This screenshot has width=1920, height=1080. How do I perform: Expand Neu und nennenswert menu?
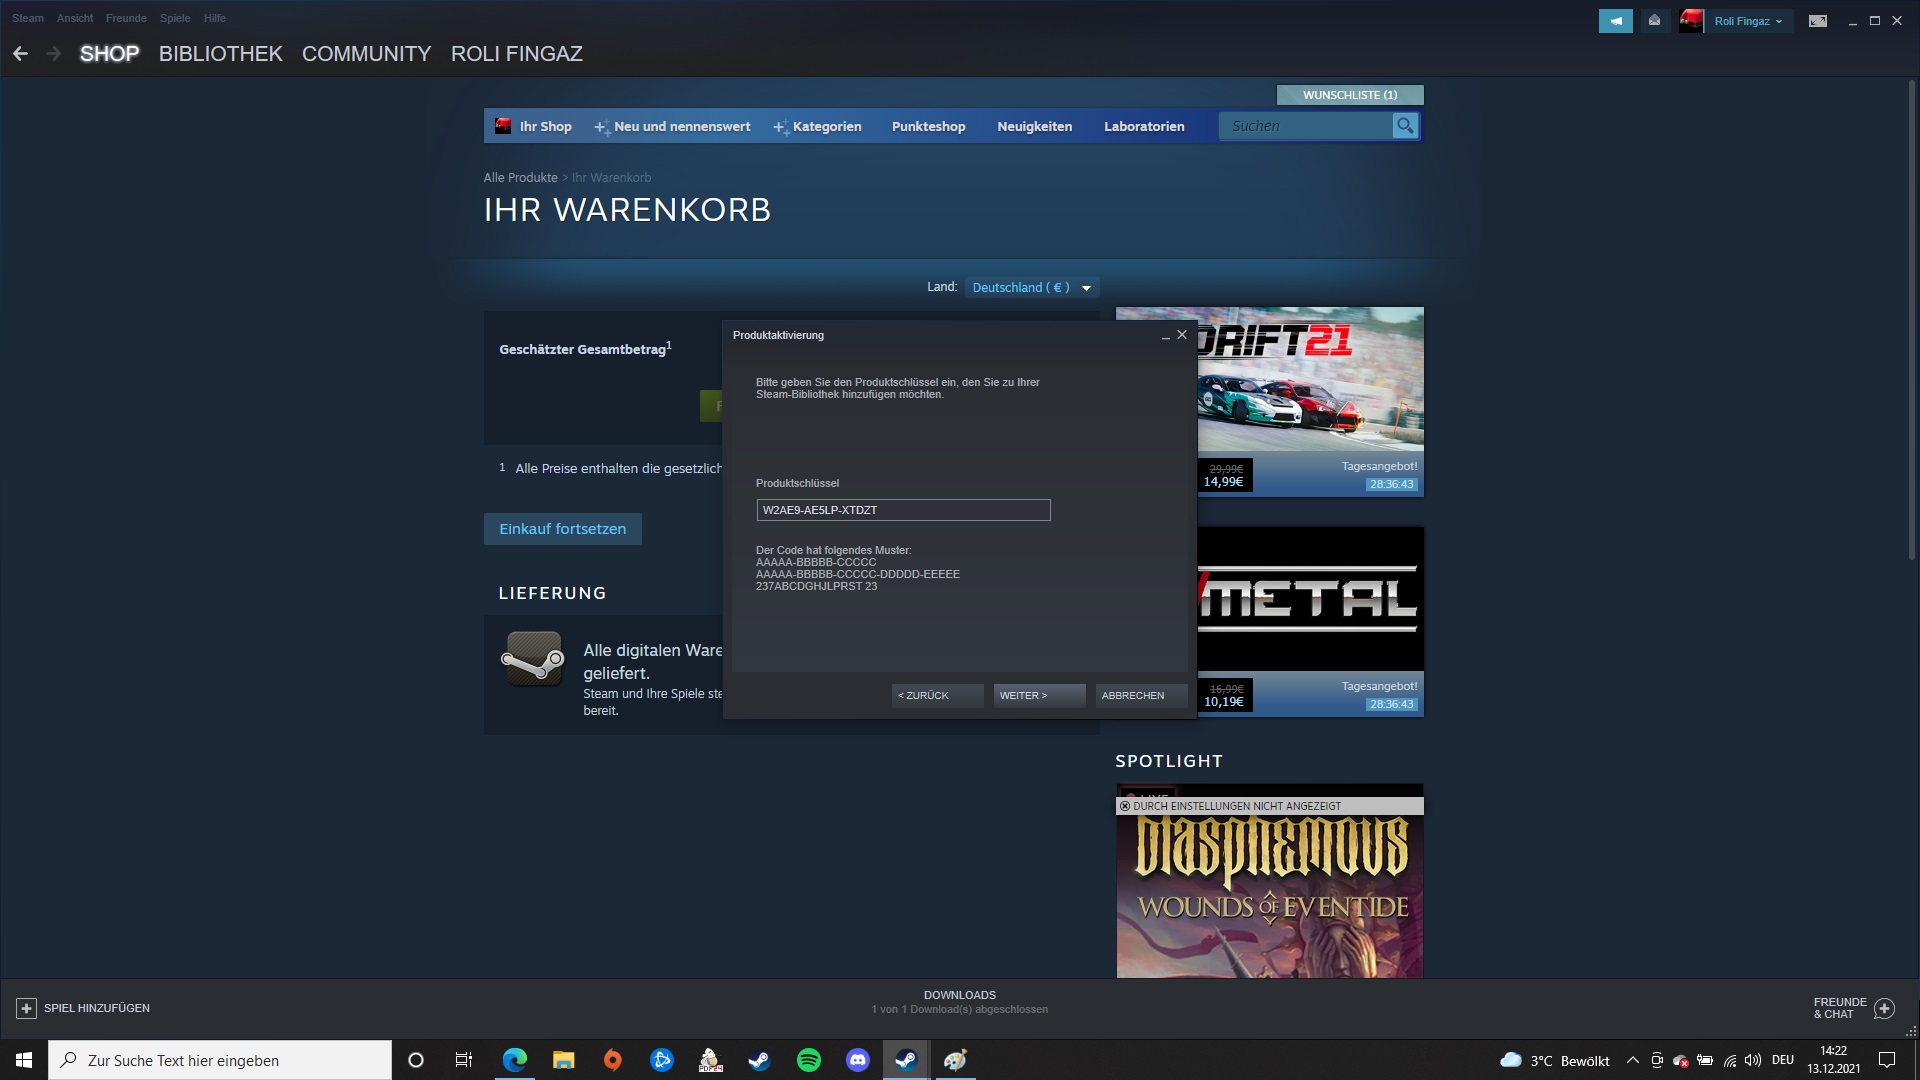tap(672, 127)
